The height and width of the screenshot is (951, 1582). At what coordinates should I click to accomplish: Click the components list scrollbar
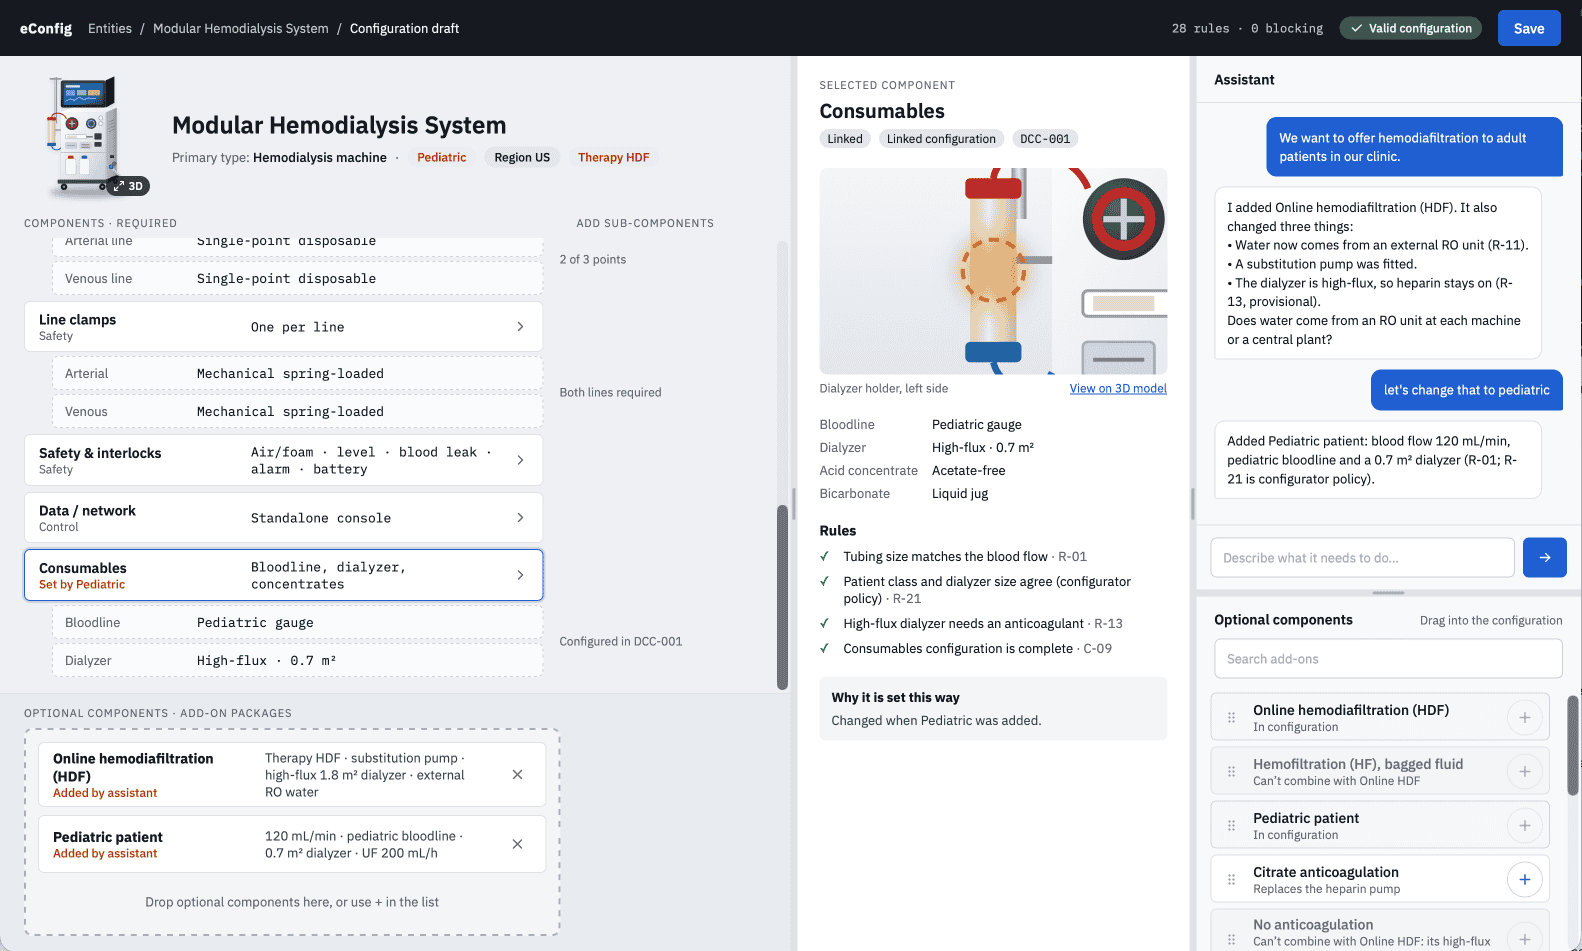783,597
